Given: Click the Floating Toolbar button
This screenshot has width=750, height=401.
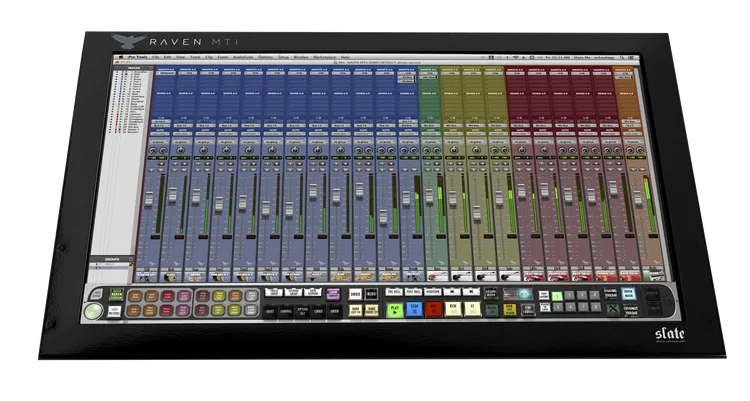Looking at the screenshot, I should [611, 293].
